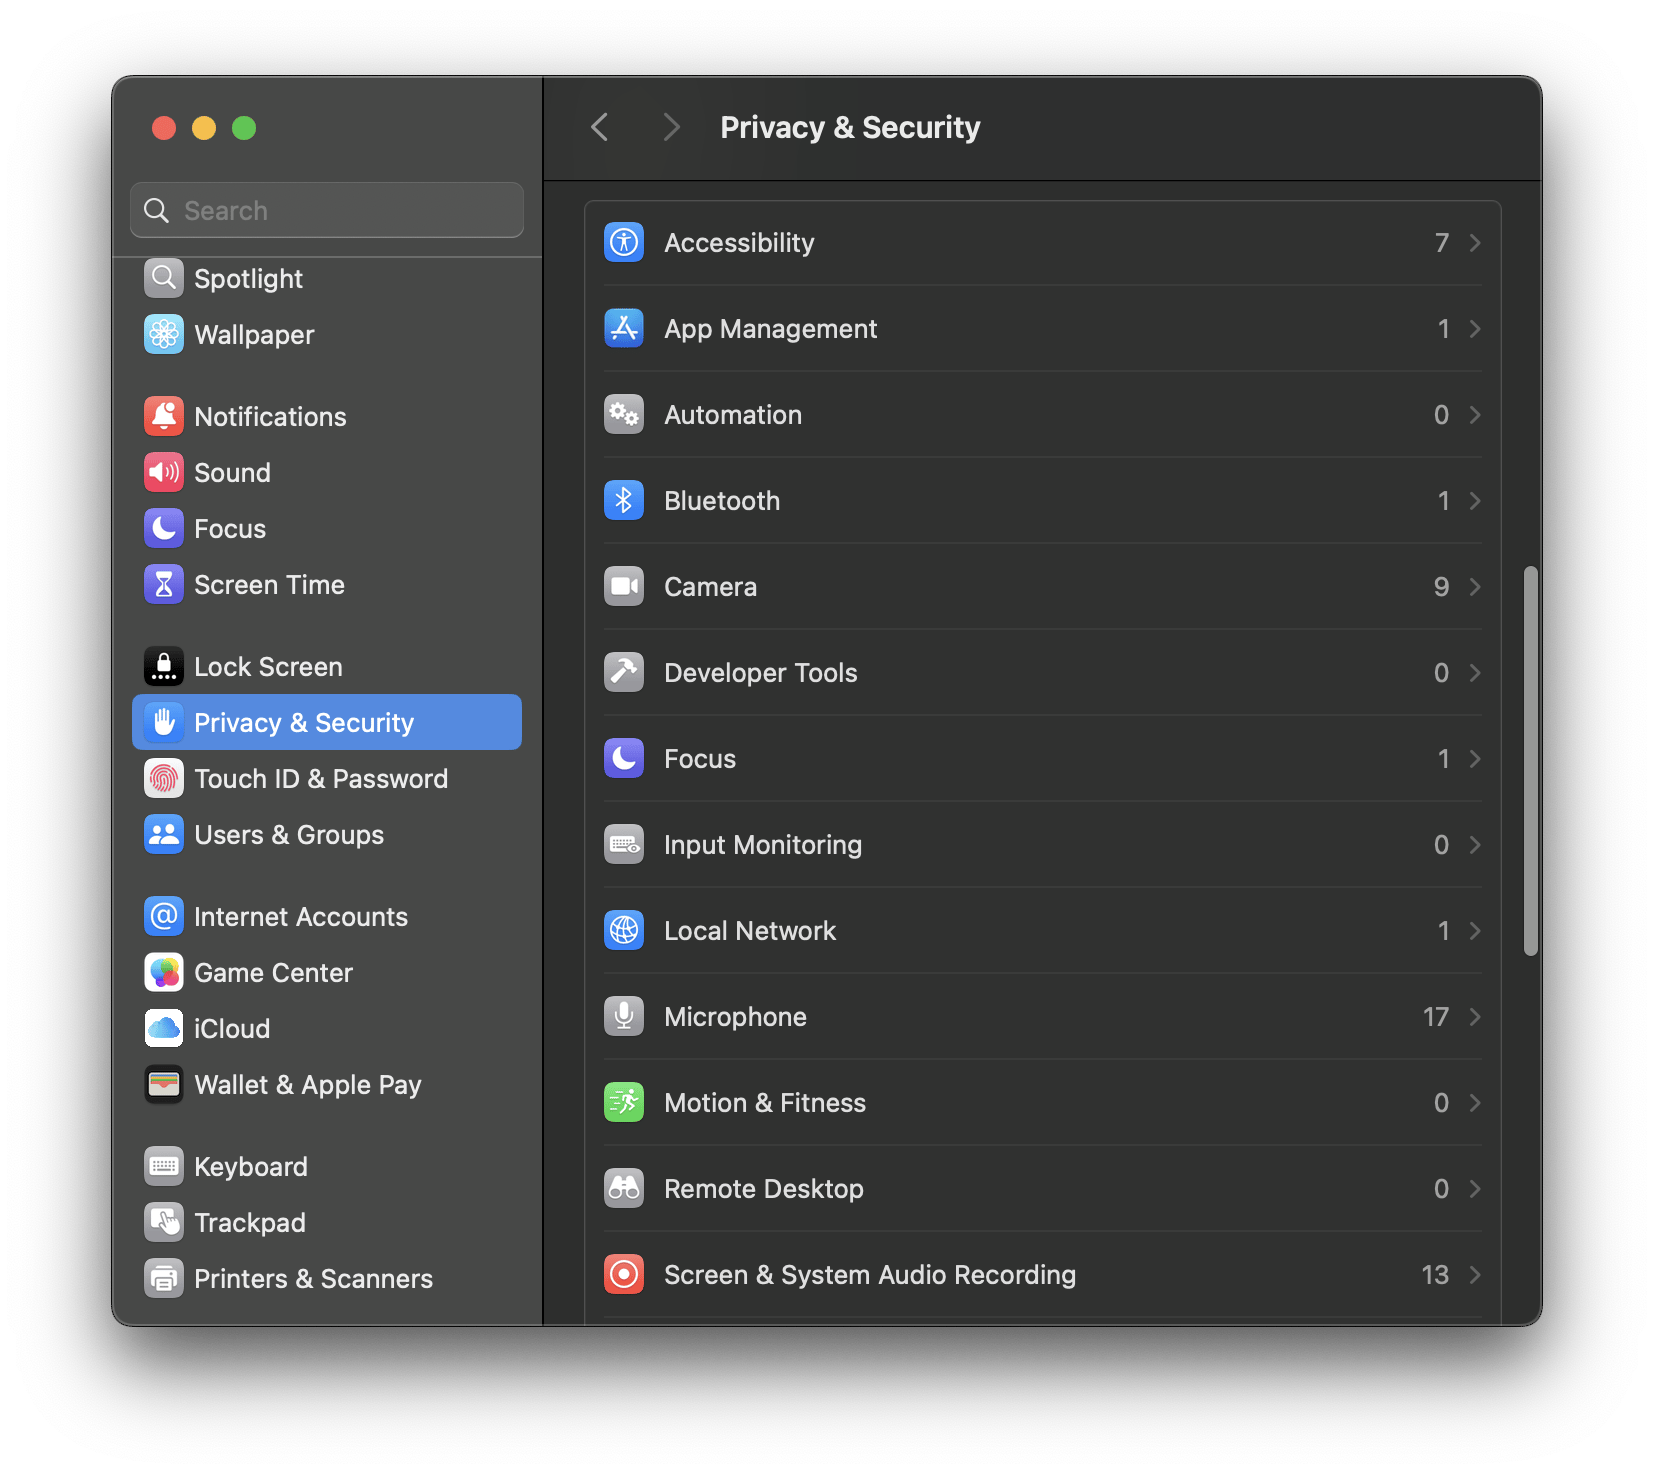Viewport: 1654px width, 1474px height.
Task: Click the Camera video icon
Action: 624,587
